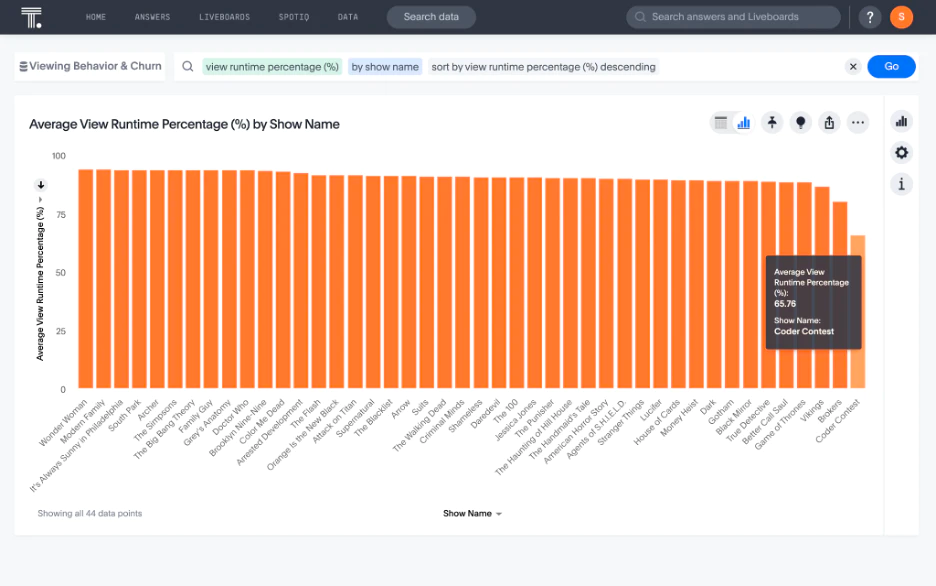
Task: Click the ThoughtSpot logo icon
Action: (31, 17)
